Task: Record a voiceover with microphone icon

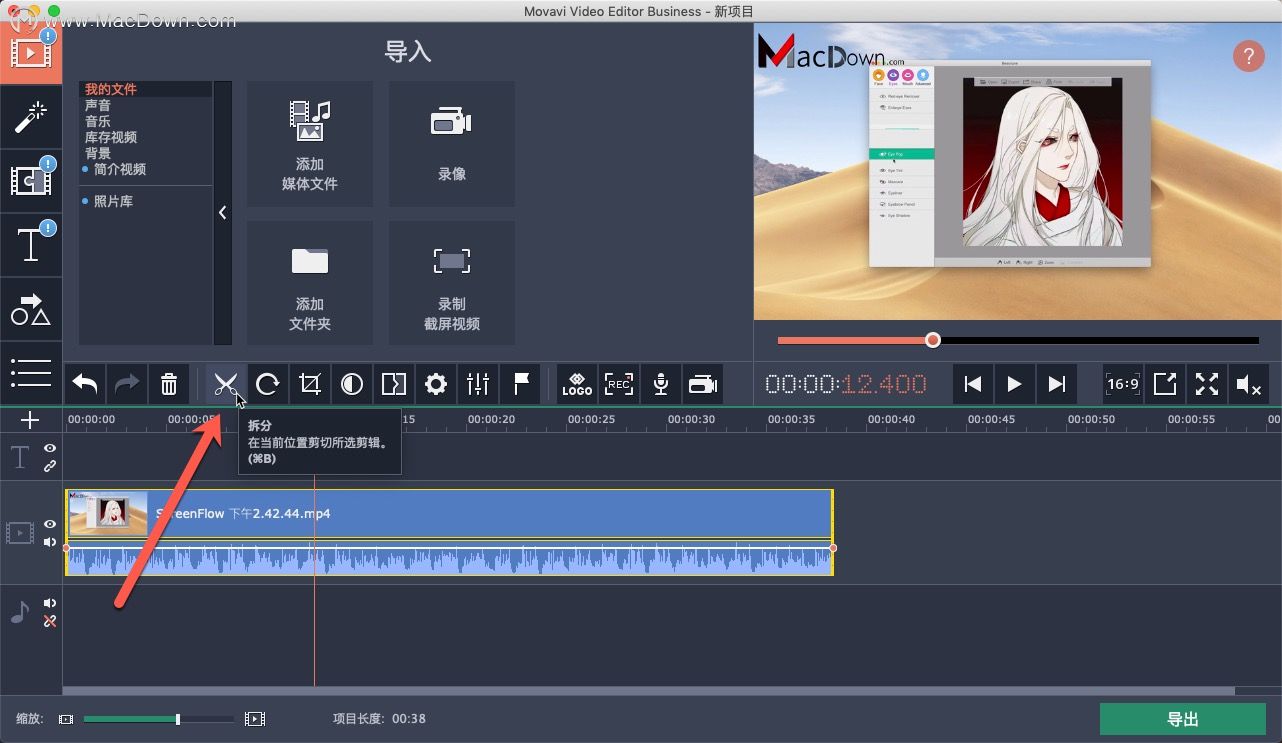Action: click(661, 384)
